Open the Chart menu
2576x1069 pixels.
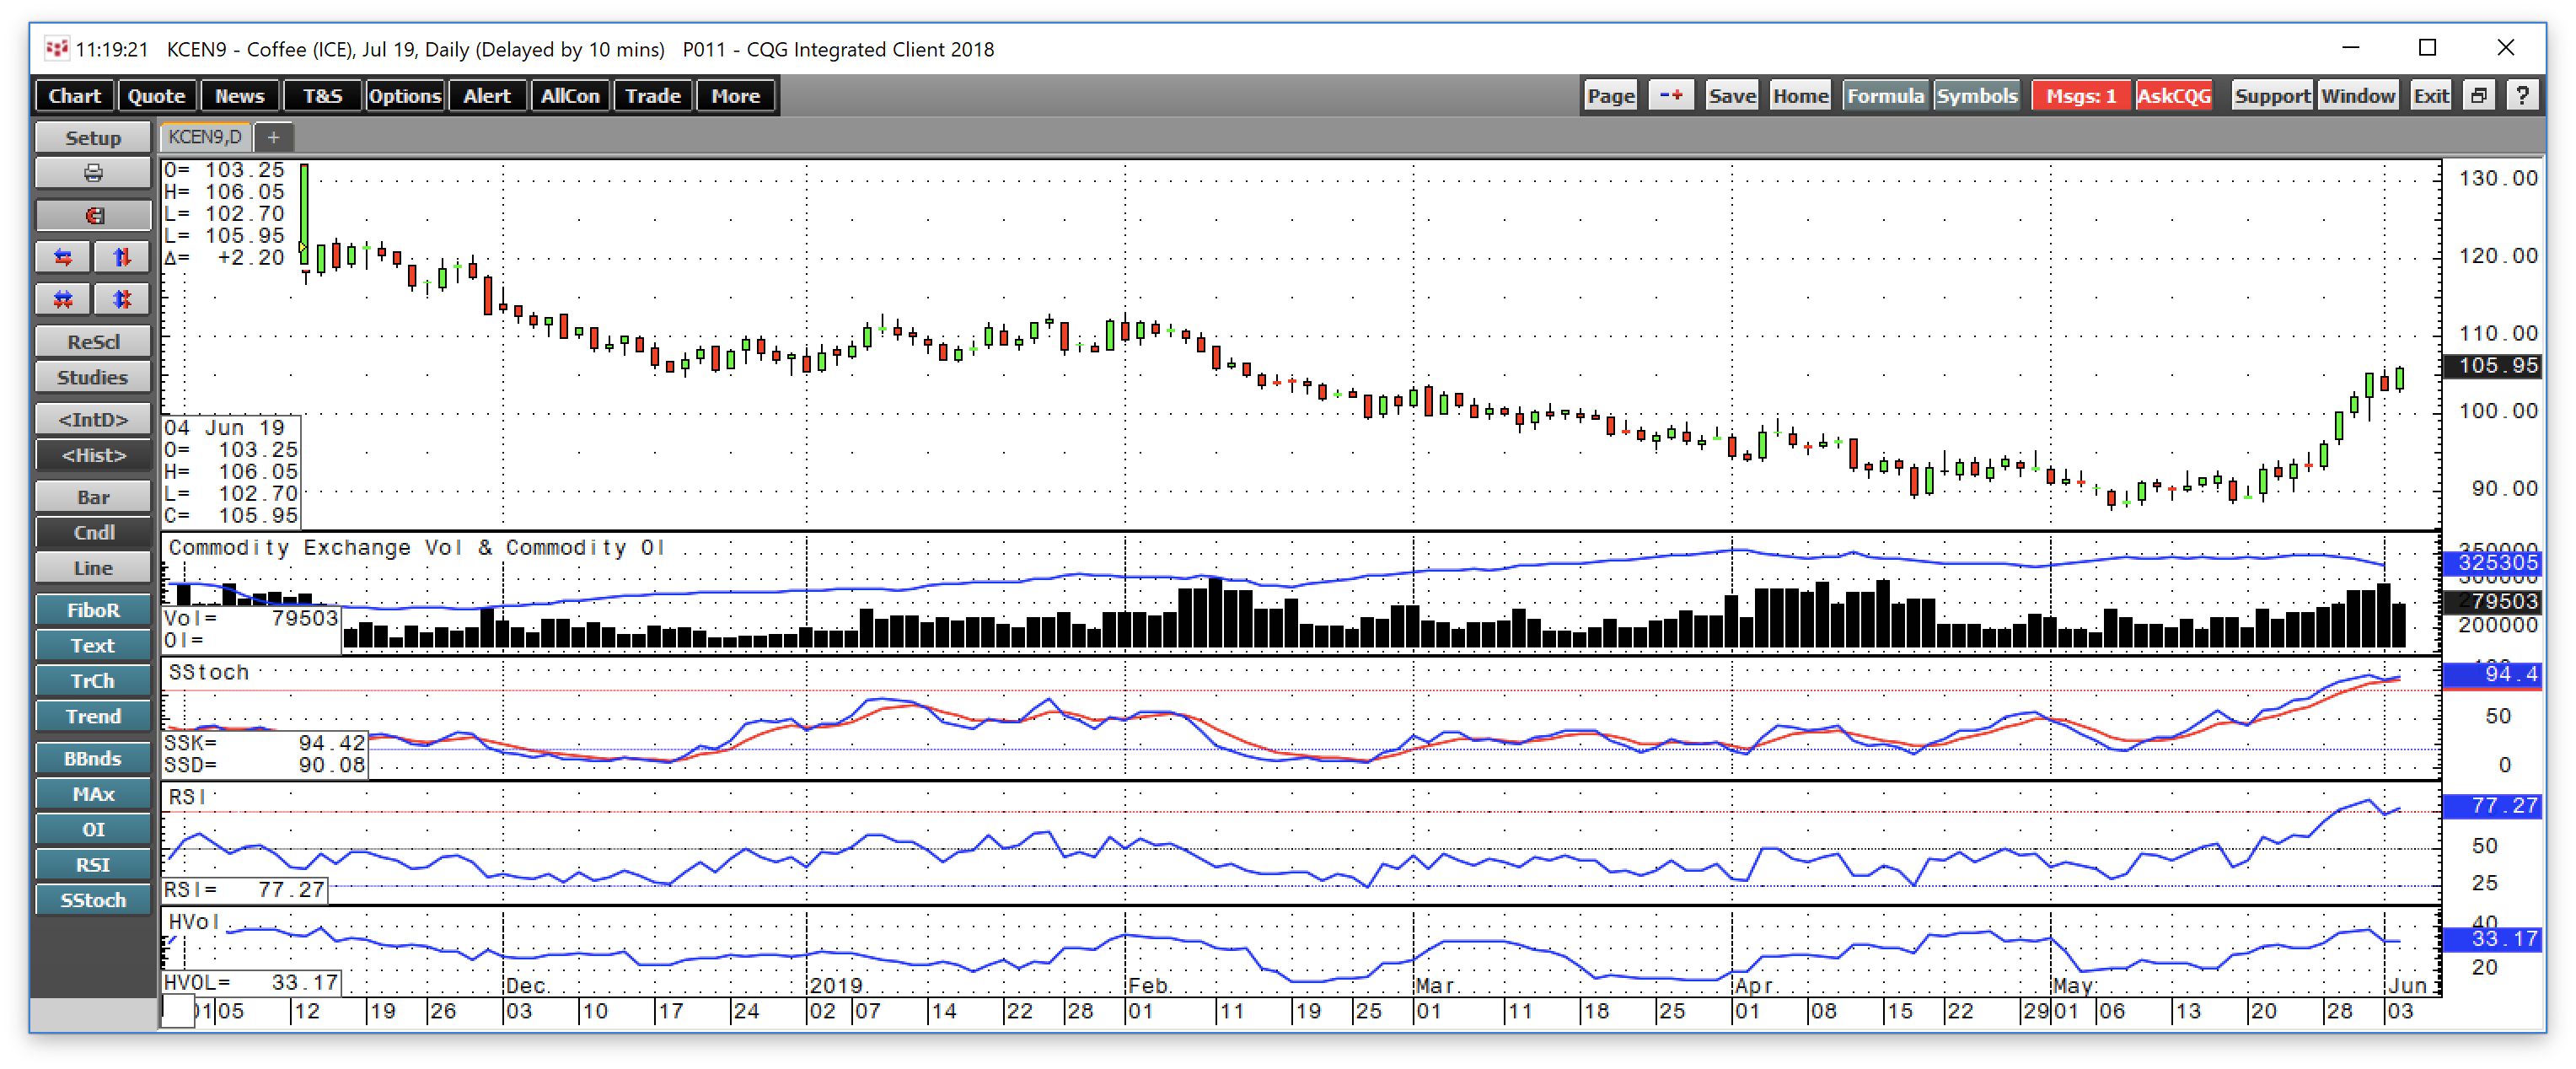(x=74, y=96)
